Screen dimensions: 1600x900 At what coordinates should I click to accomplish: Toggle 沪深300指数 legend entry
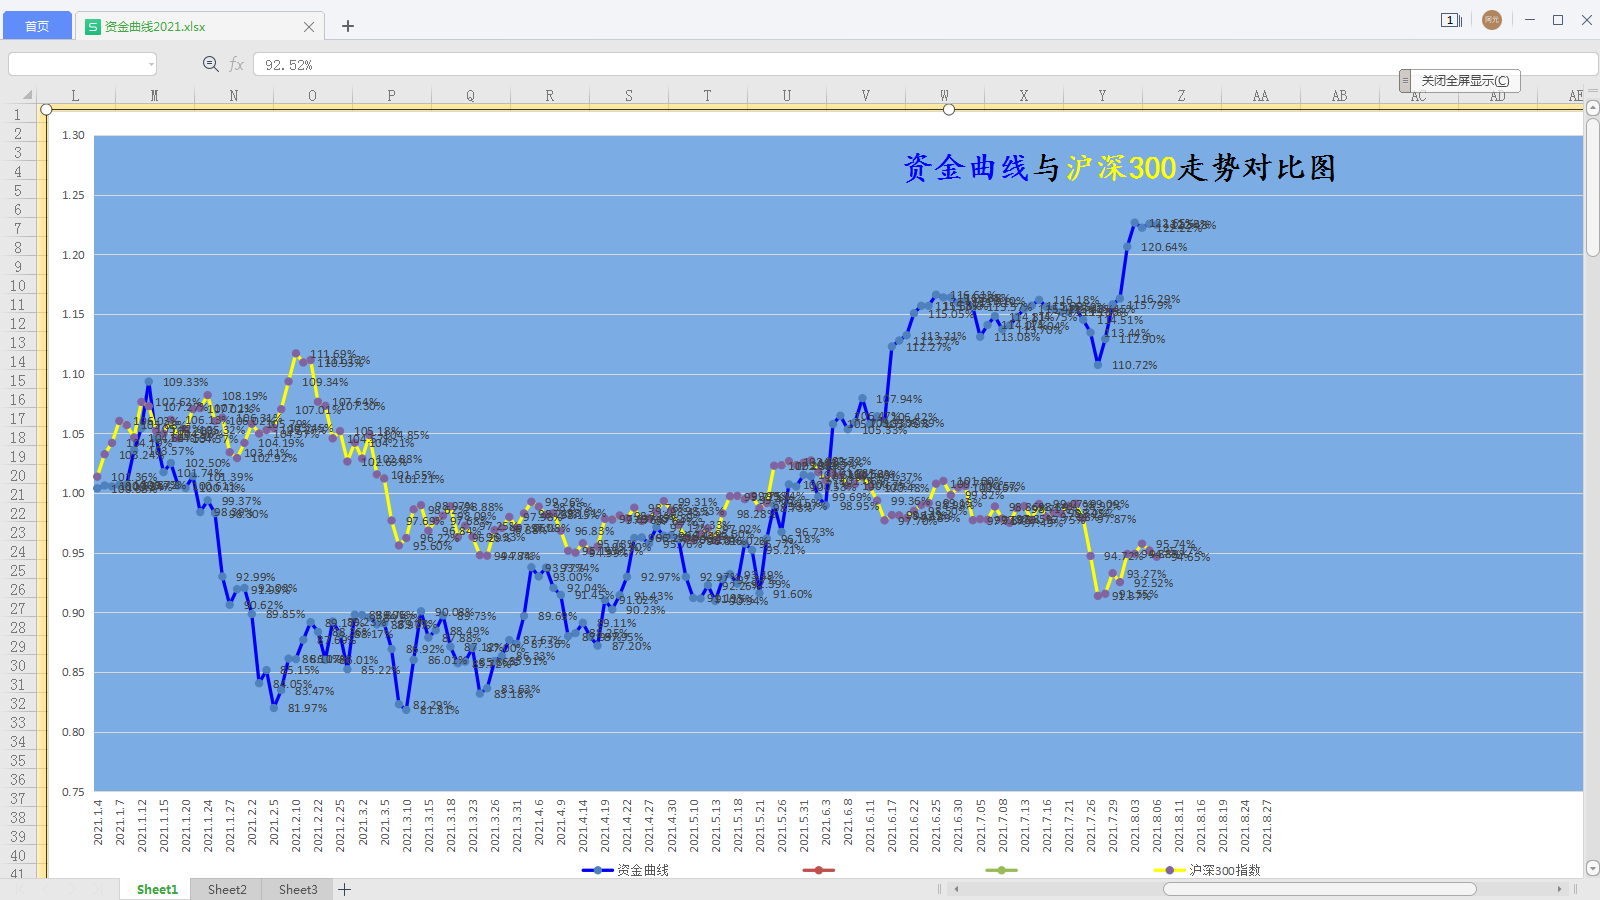tap(1208, 870)
